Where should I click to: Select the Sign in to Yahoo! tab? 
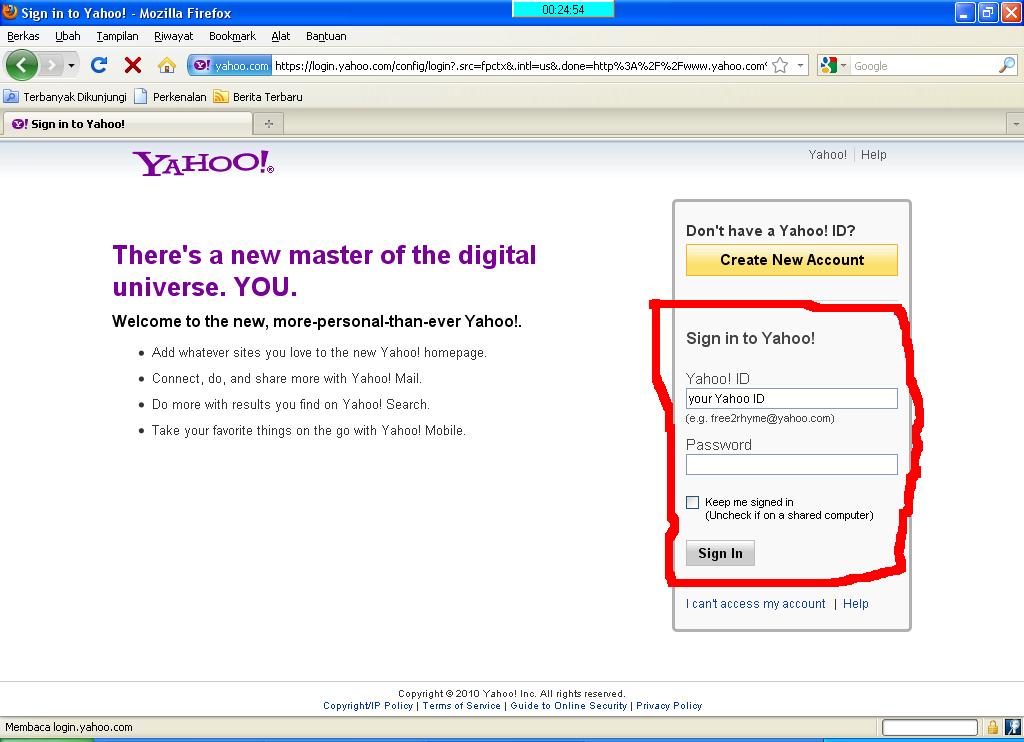click(x=127, y=123)
